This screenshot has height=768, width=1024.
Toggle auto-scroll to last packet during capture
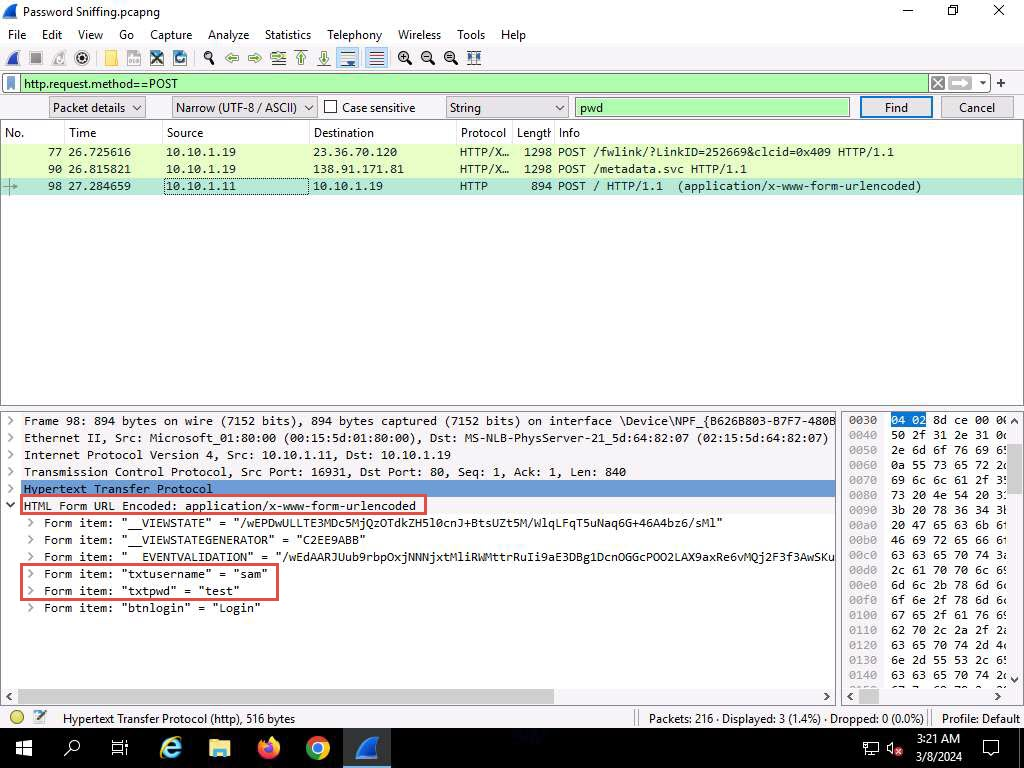pyautogui.click(x=348, y=58)
